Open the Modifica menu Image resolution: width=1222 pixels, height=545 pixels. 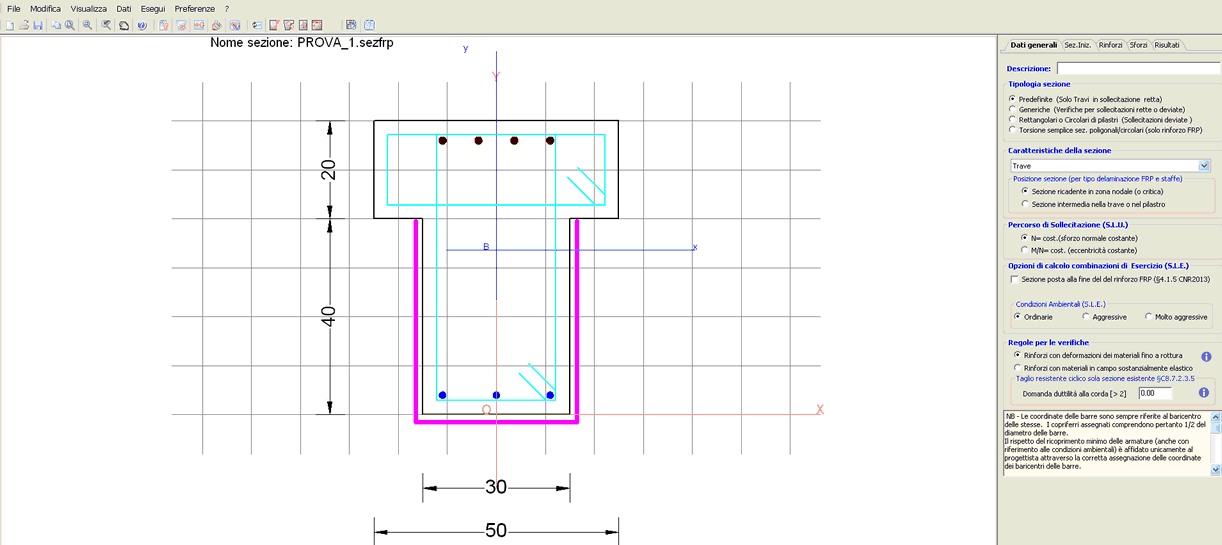point(45,8)
